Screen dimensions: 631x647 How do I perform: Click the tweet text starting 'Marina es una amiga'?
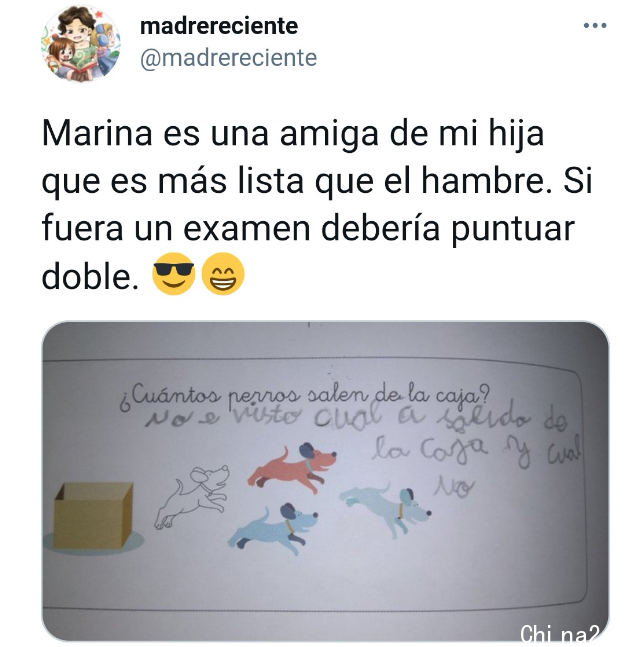(293, 134)
